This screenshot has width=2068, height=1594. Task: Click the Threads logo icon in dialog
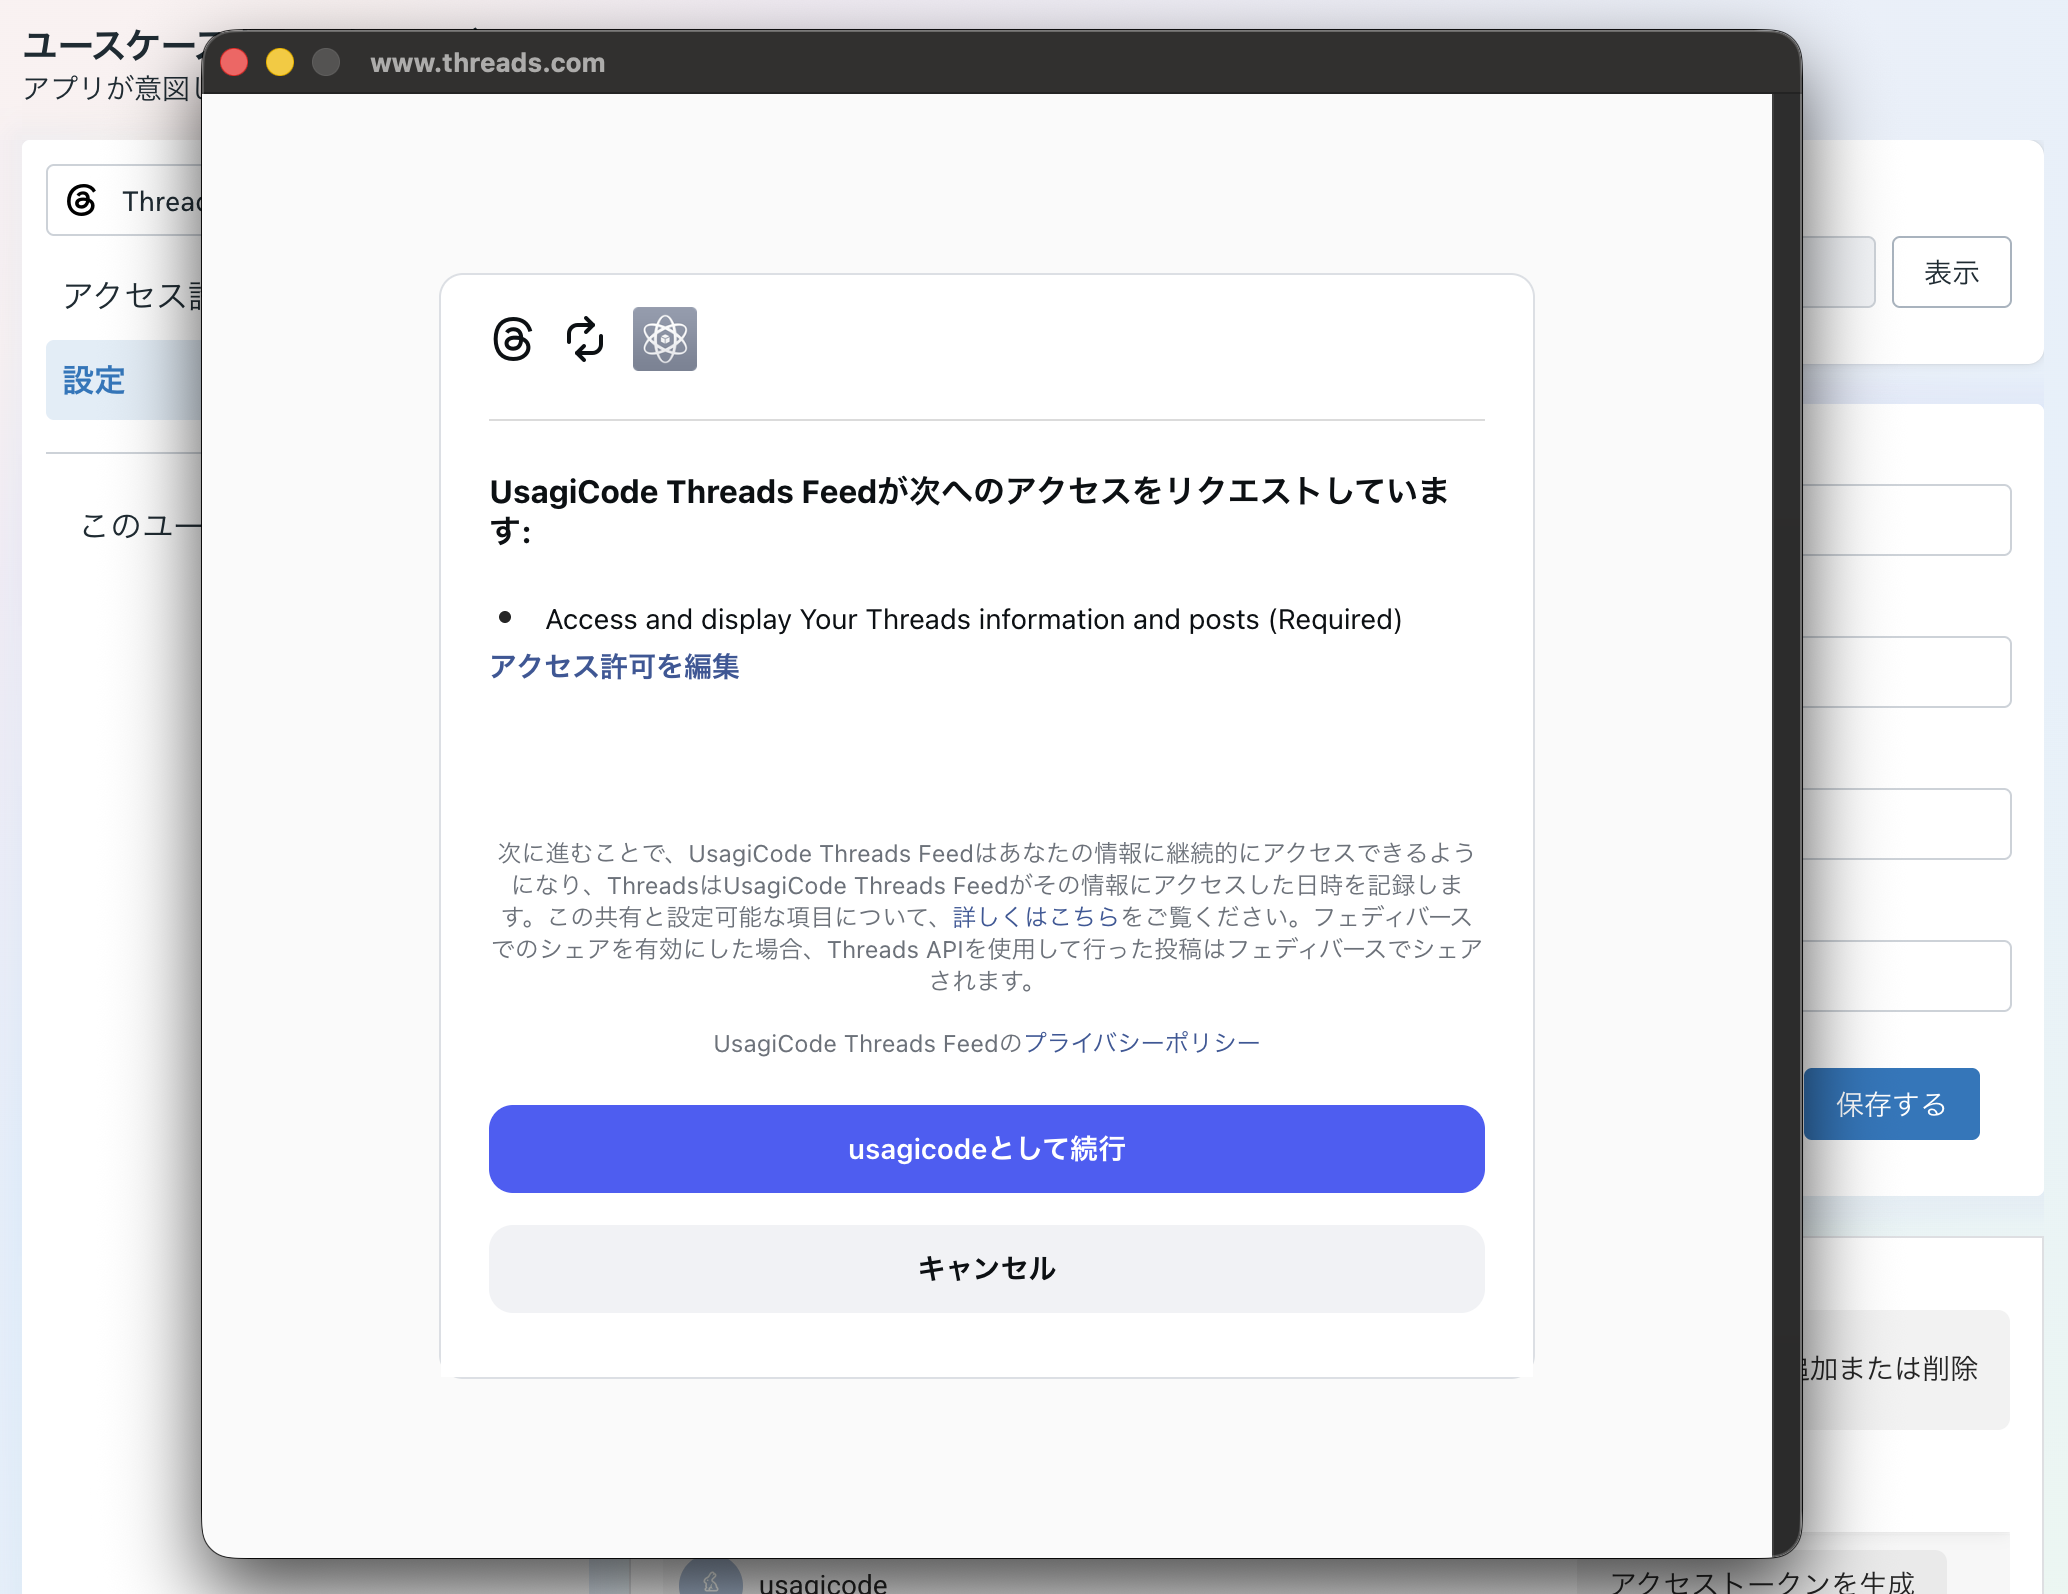tap(512, 339)
